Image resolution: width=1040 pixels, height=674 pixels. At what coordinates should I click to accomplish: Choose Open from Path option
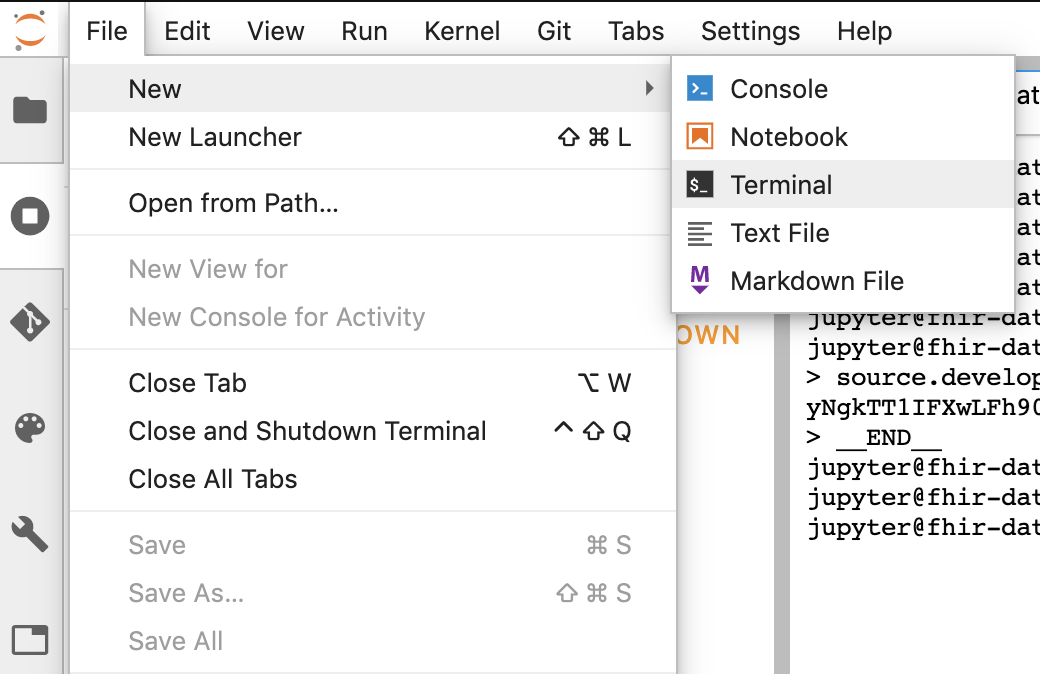[233, 204]
